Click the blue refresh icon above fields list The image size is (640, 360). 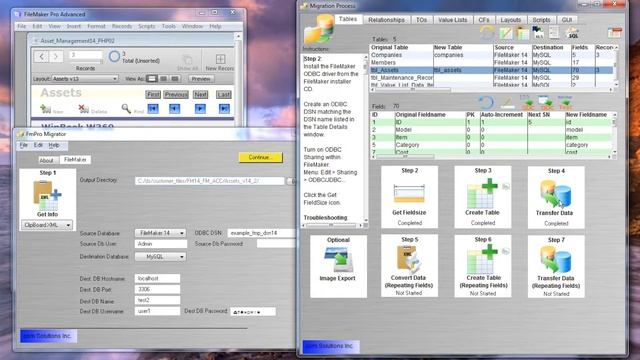coord(486,102)
